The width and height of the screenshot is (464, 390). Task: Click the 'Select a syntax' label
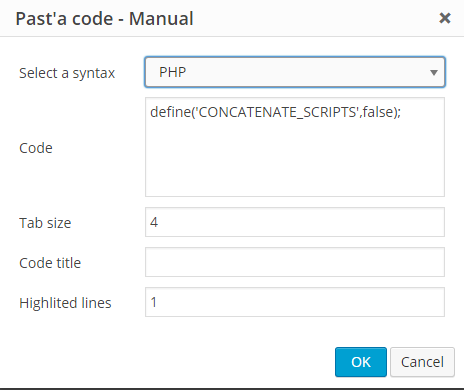(67, 73)
